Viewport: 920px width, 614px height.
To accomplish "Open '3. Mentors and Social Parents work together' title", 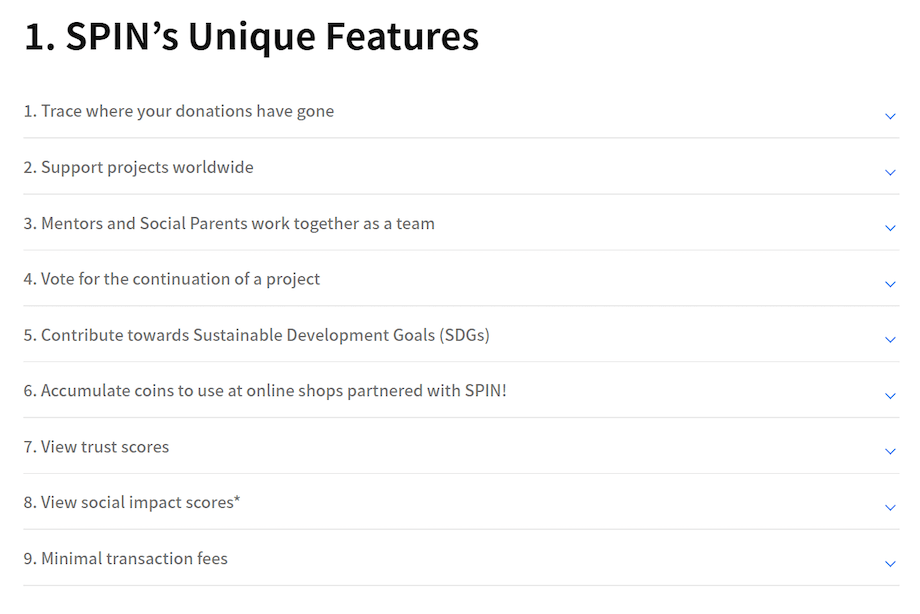I will (x=229, y=224).
